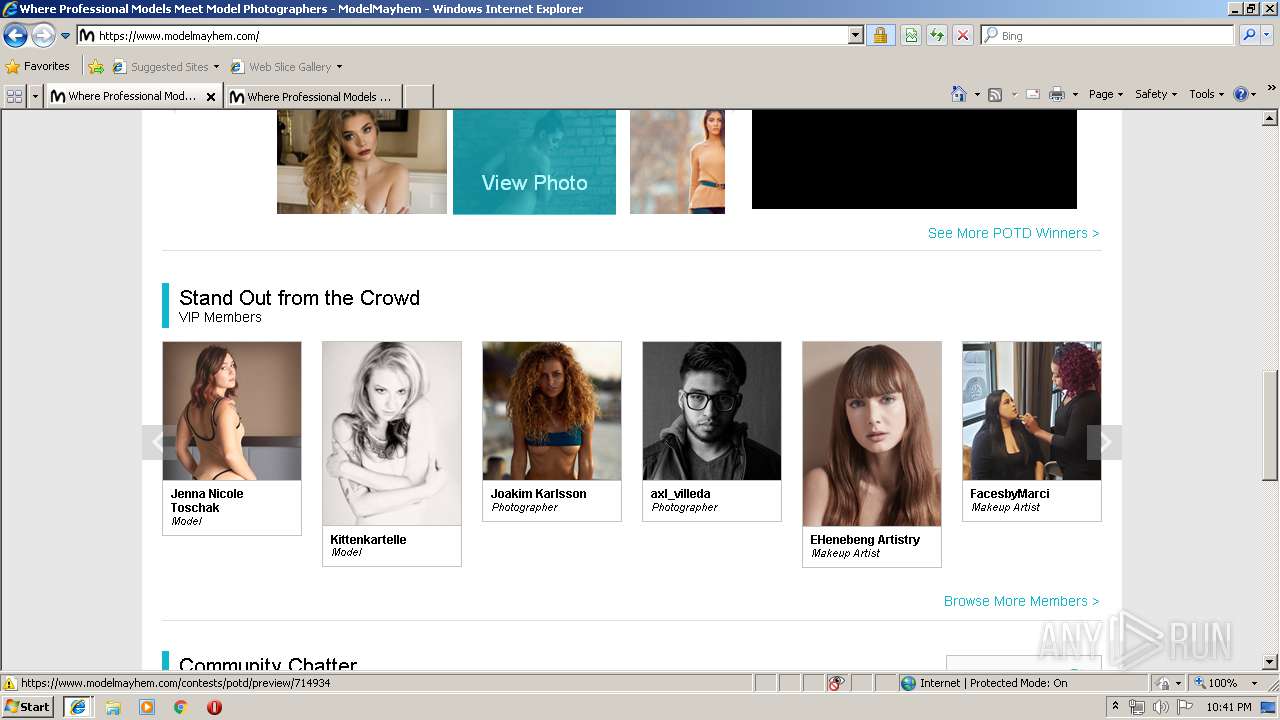Toggle the Compatibility View icon

pyautogui.click(x=911, y=35)
